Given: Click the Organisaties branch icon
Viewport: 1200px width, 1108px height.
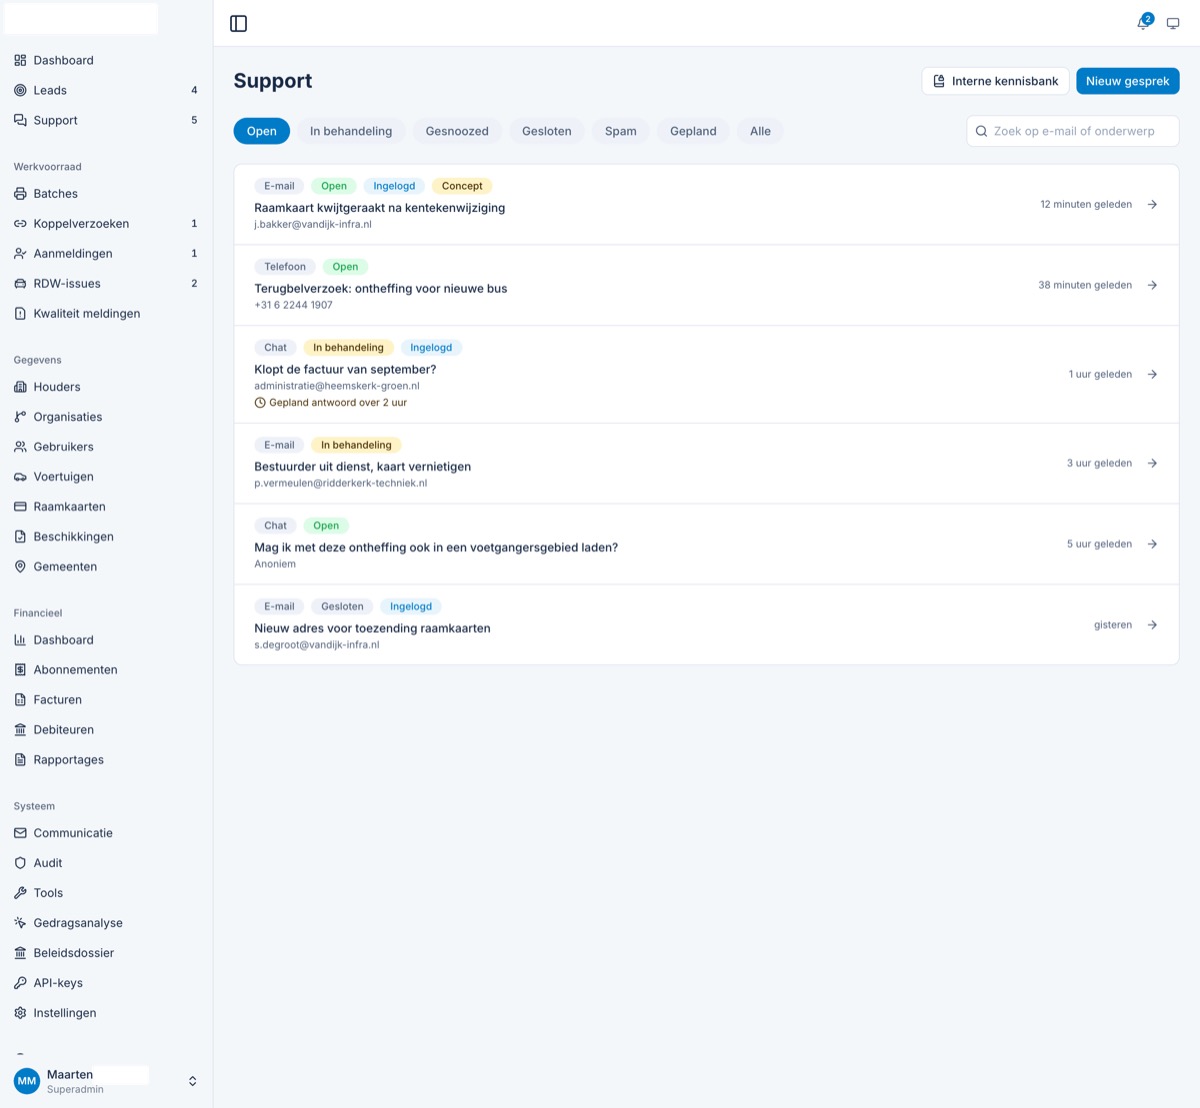Looking at the screenshot, I should pyautogui.click(x=20, y=417).
